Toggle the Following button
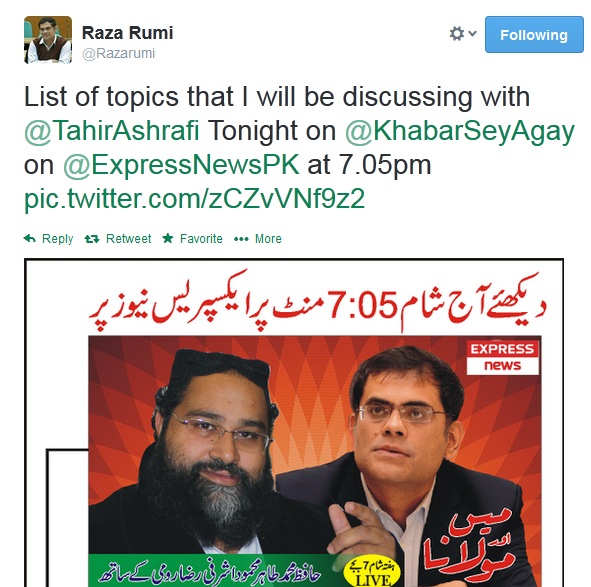The width and height of the screenshot is (591, 587). pyautogui.click(x=534, y=35)
